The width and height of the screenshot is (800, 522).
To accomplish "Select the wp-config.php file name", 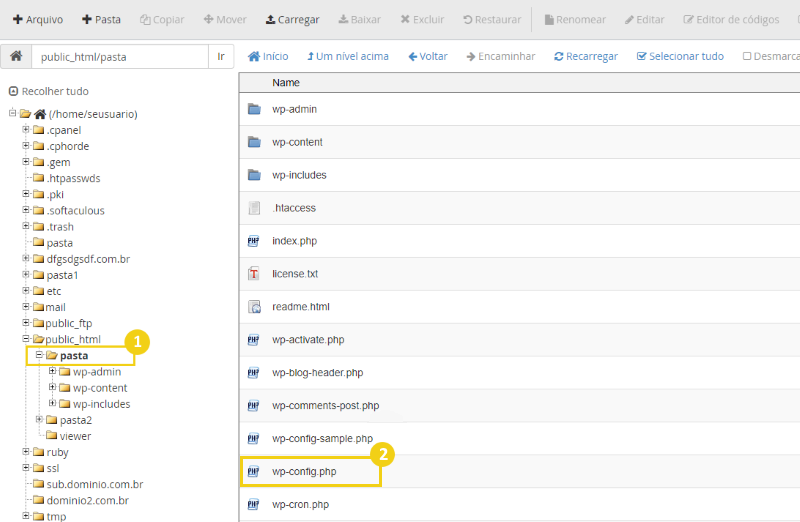I will [x=304, y=471].
